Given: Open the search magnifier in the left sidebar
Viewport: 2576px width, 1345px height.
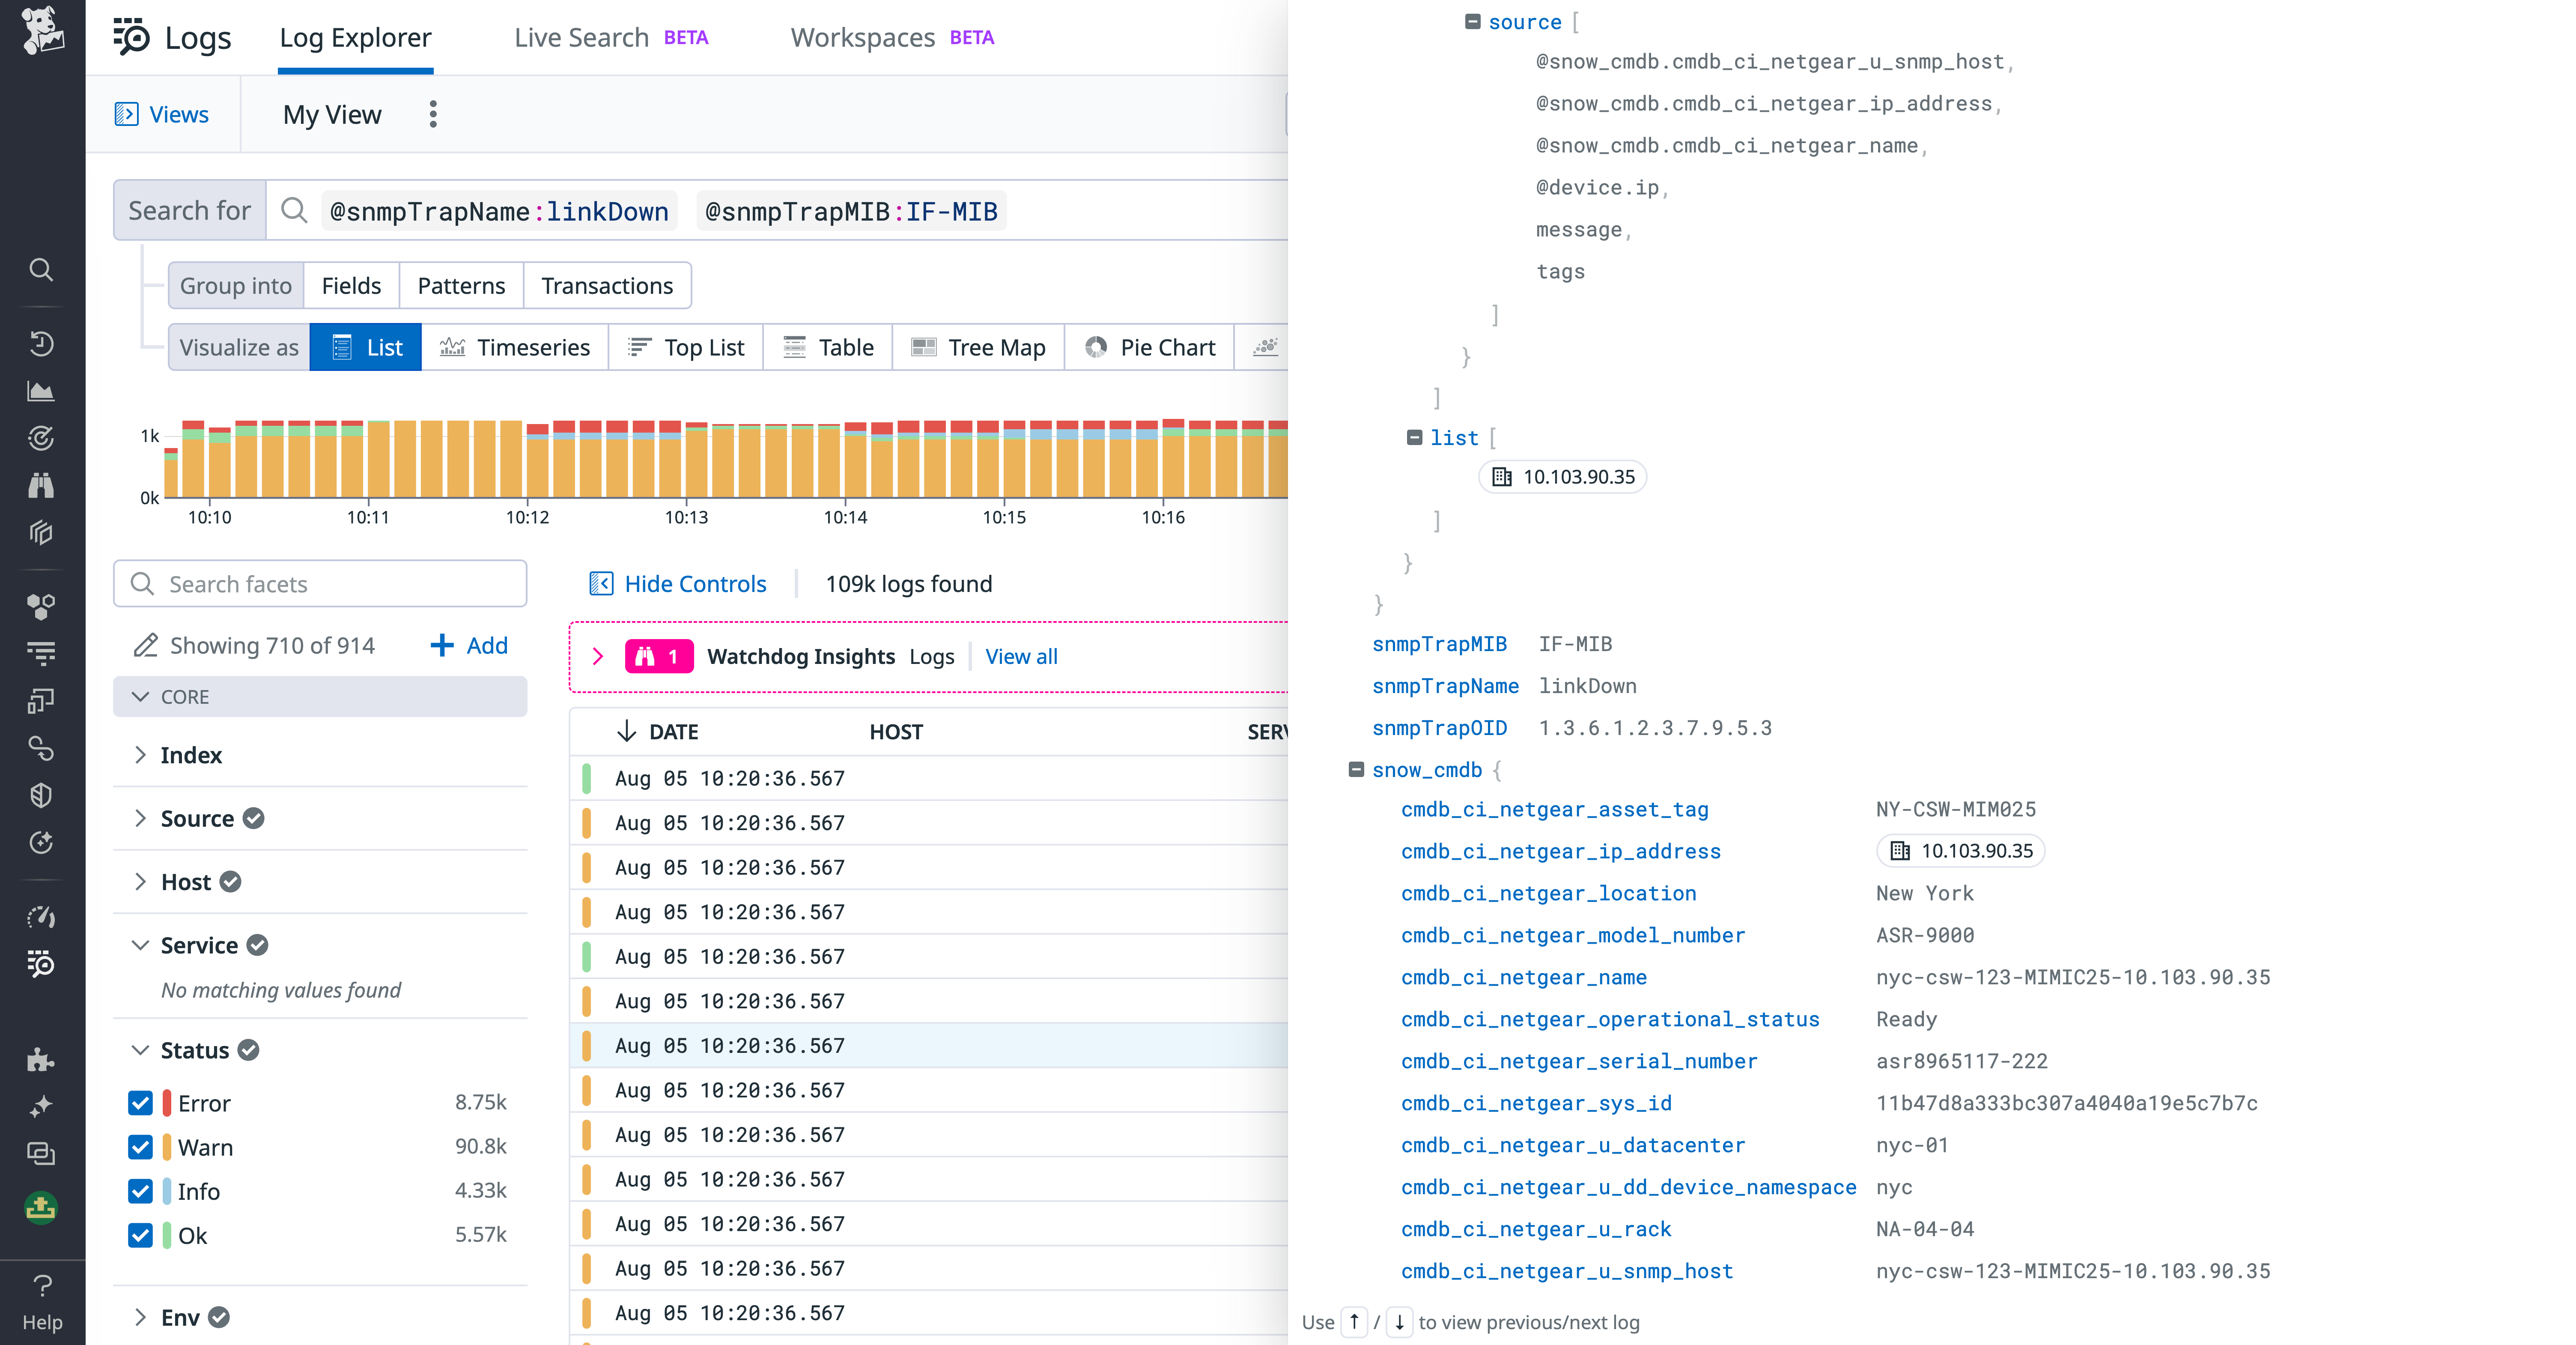Looking at the screenshot, I should point(41,270).
